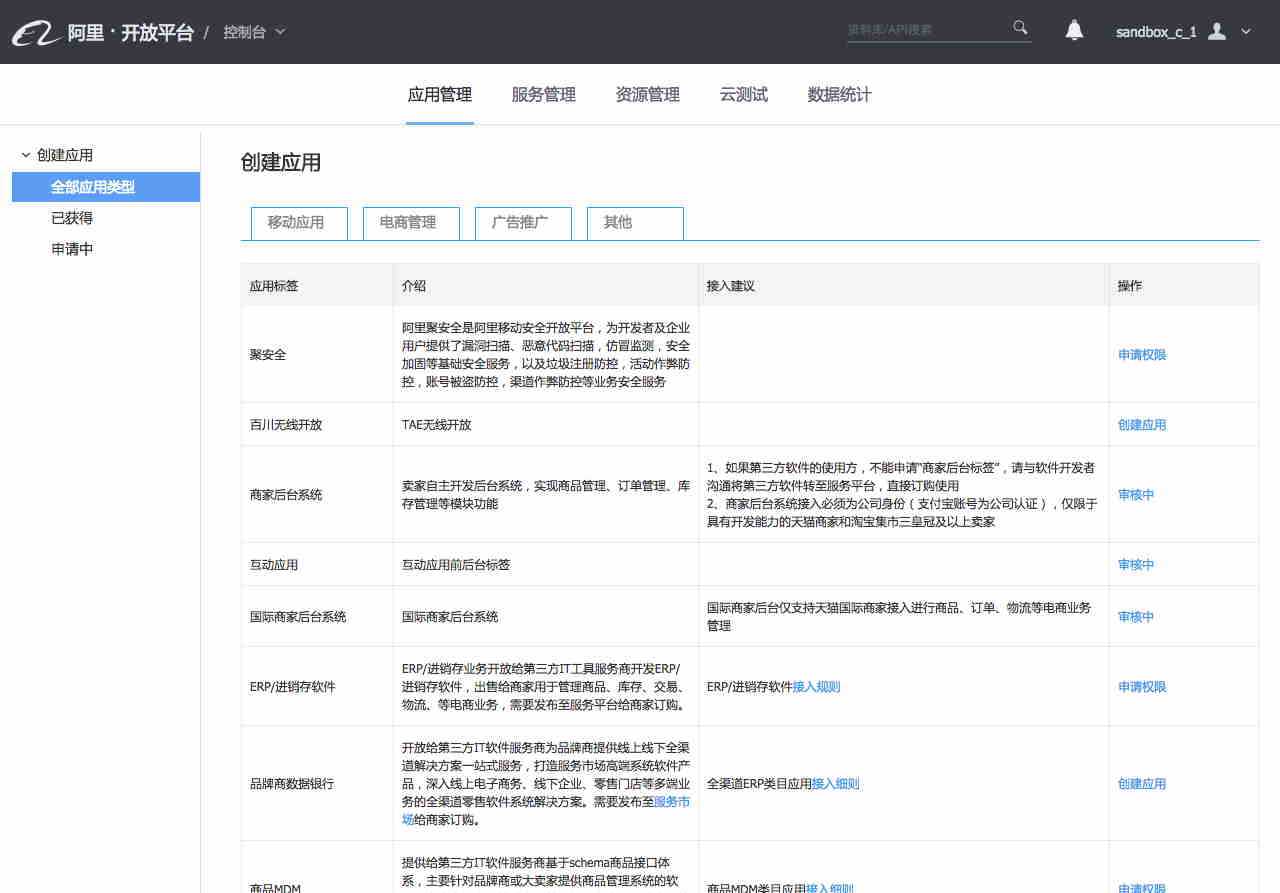
Task: Click the search magnifier icon
Action: coord(1020,28)
